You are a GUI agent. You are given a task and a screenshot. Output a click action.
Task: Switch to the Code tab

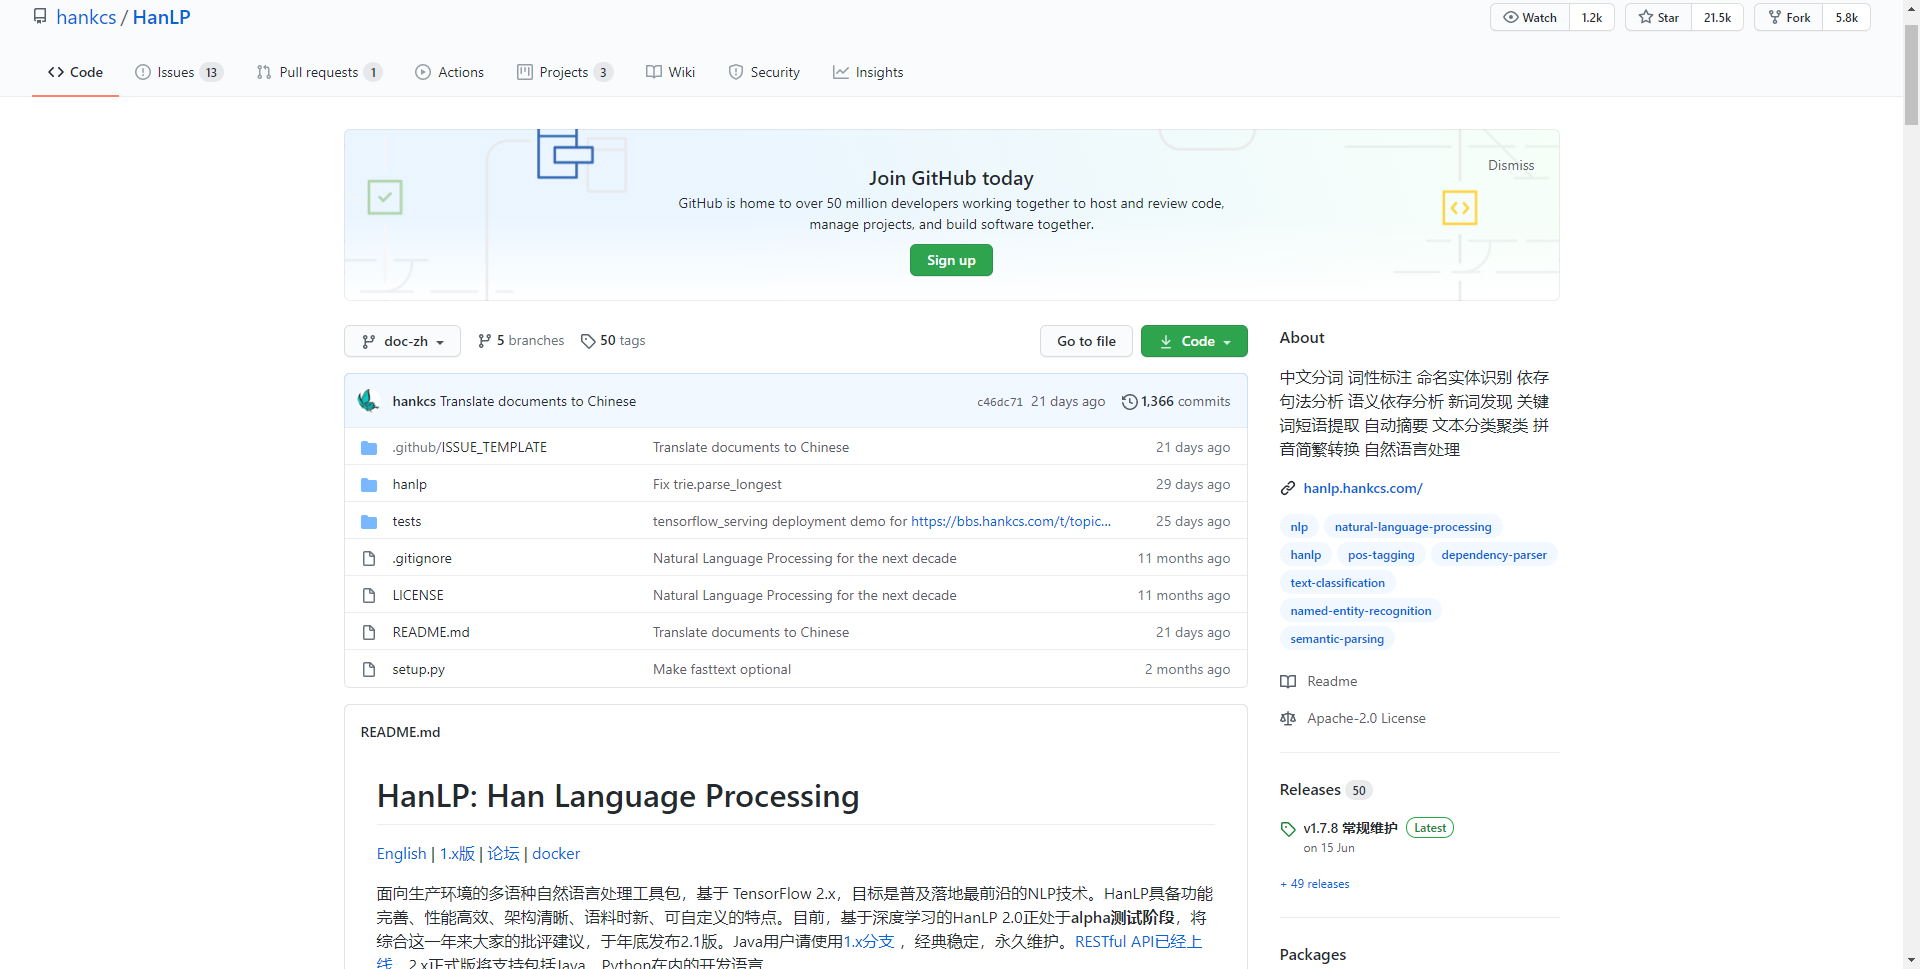pos(75,72)
